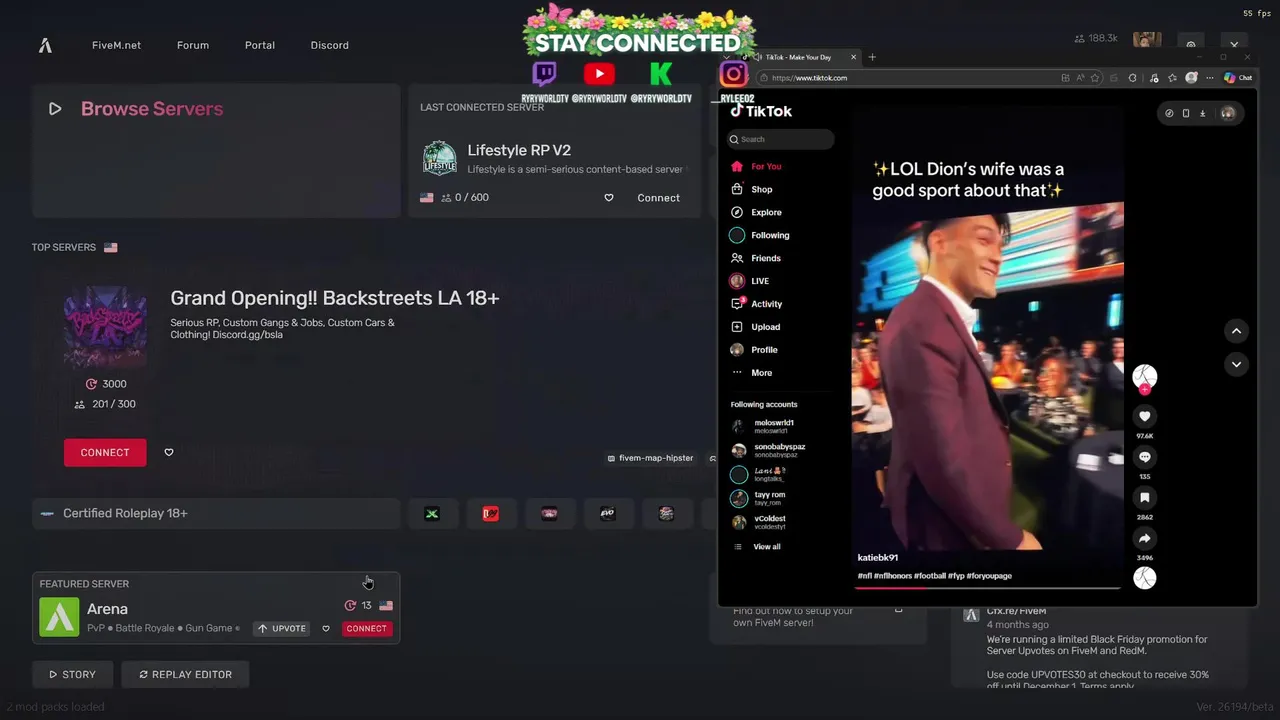The width and height of the screenshot is (1280, 720).
Task: Favorite Lifestyle RP V2 with the heart icon
Action: (609, 198)
